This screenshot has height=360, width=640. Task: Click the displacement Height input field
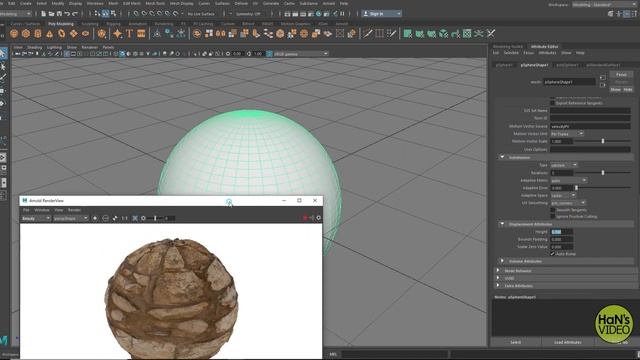(x=562, y=231)
